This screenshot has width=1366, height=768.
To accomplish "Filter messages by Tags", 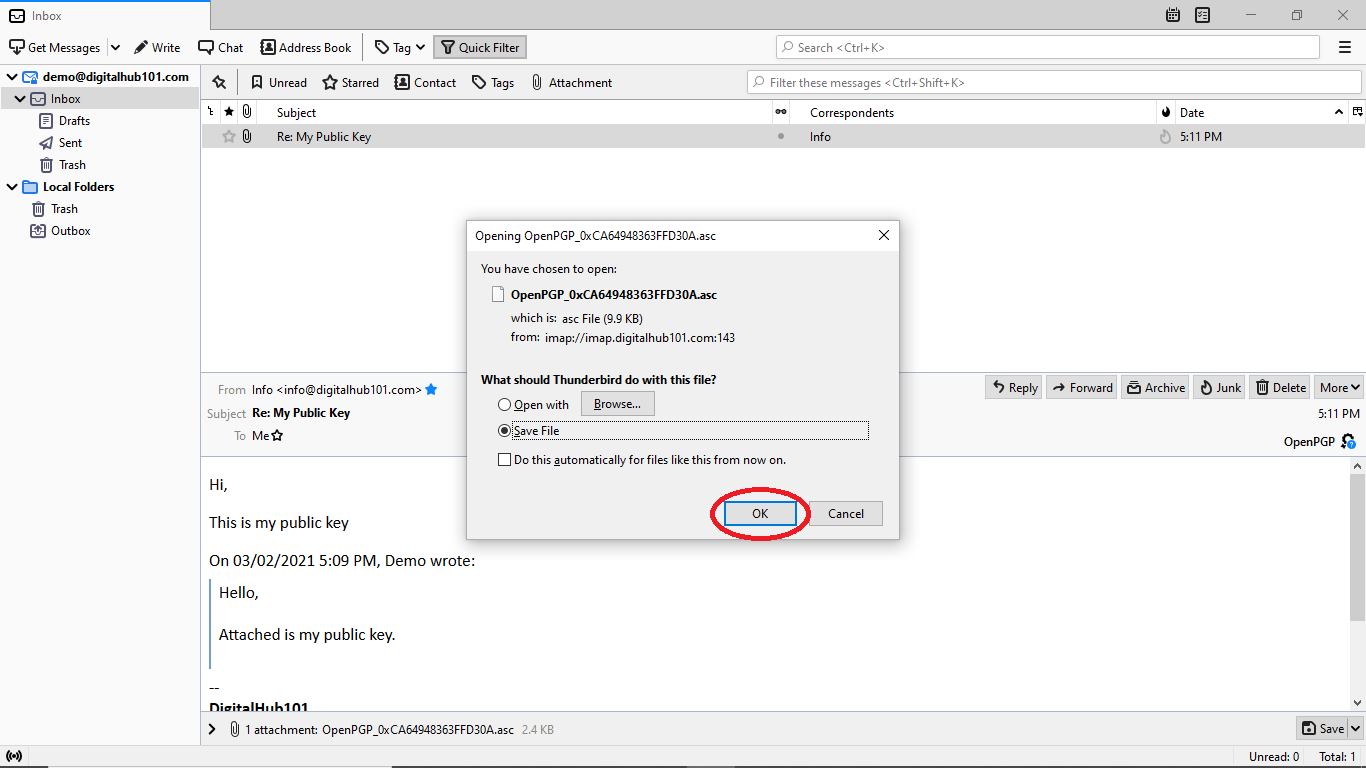I will [493, 83].
